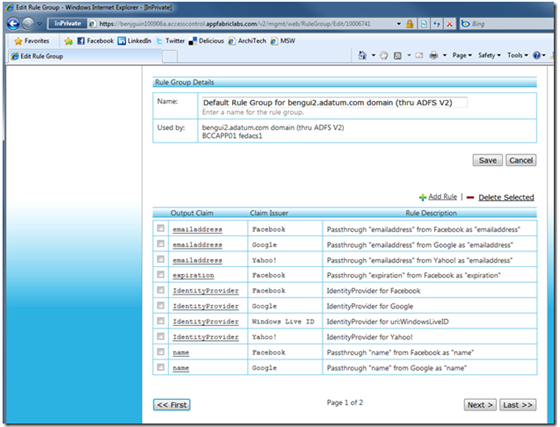
Task: Open the ArchiTech favorites link
Action: (x=248, y=41)
